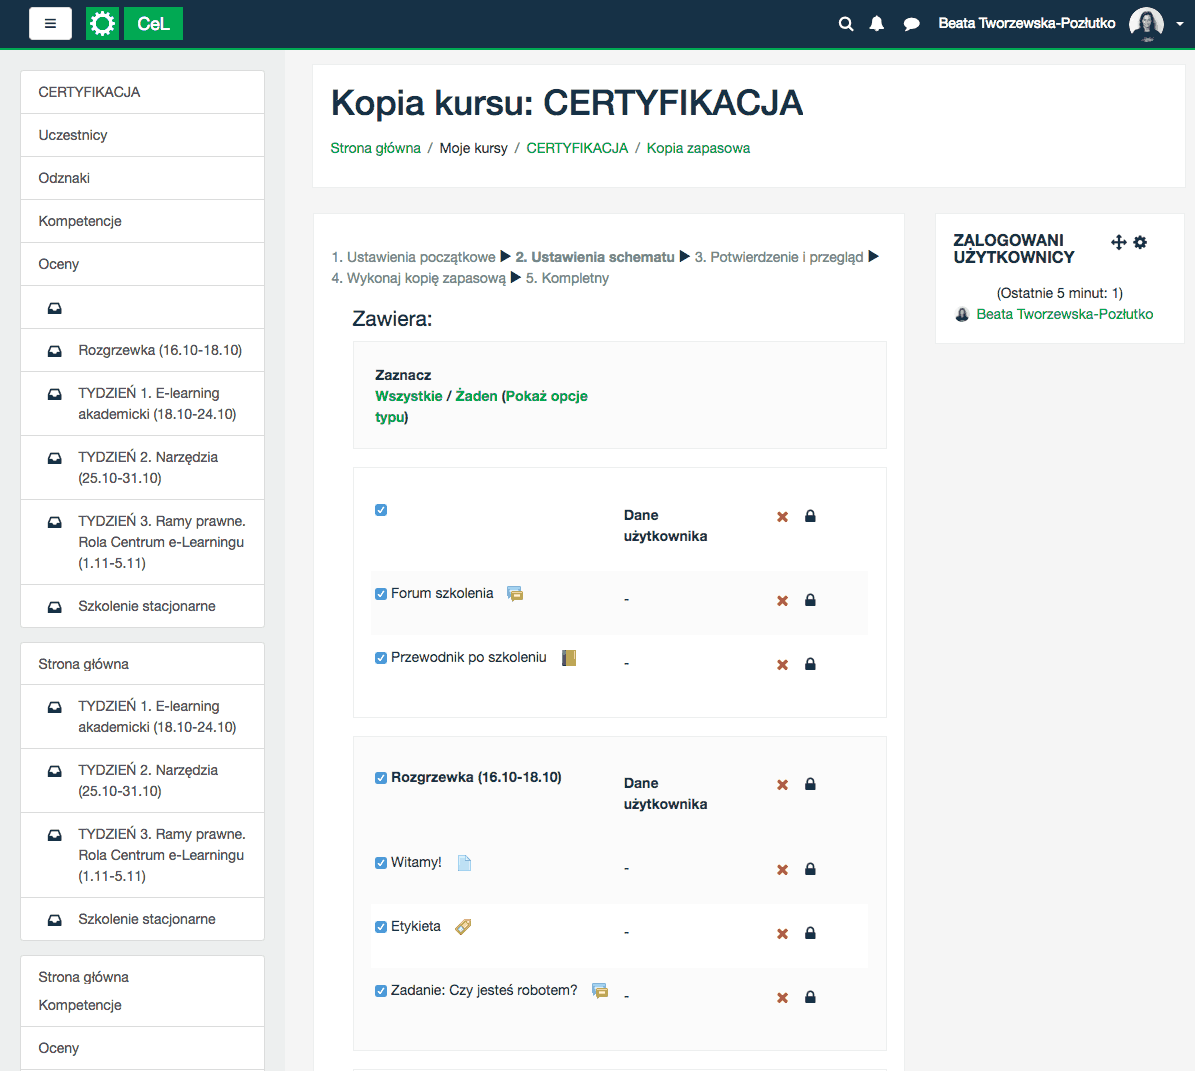This screenshot has height=1071, width=1195.
Task: Open Kopia zapasowa breadcrumb link
Action: click(698, 148)
